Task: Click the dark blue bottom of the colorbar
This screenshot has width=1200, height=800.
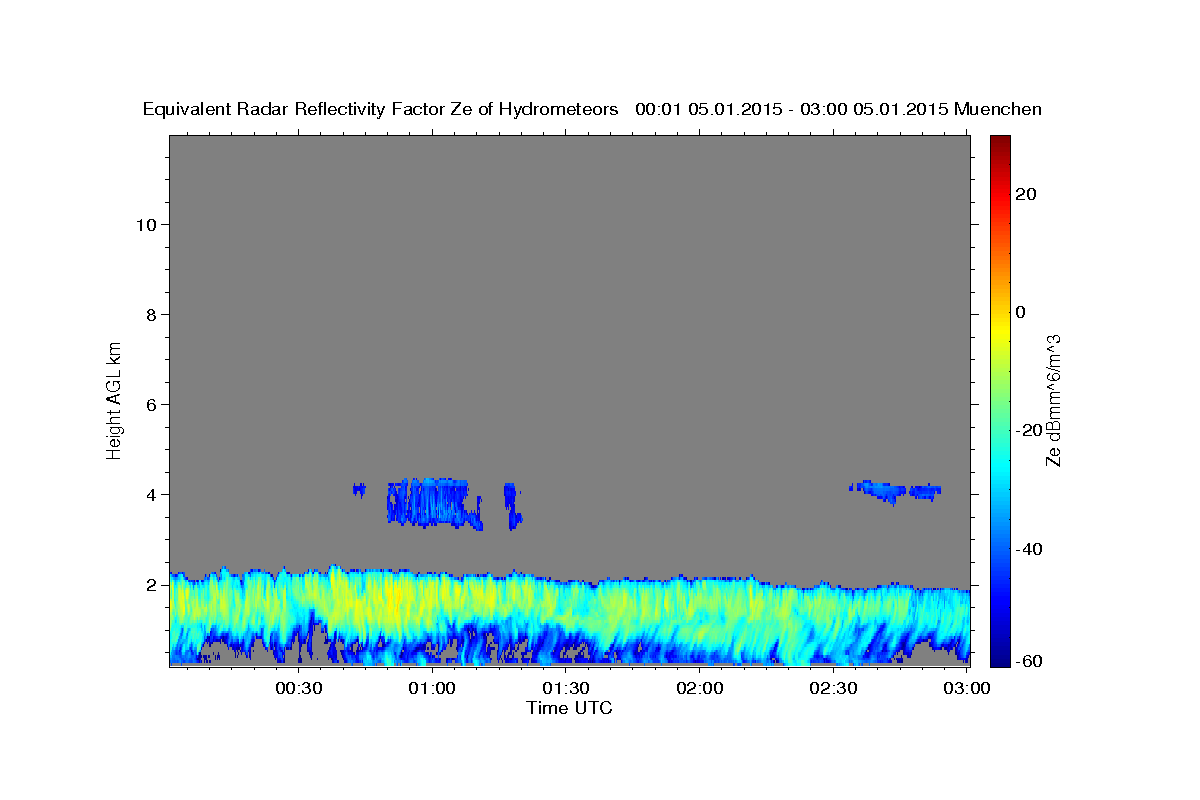Action: (x=1000, y=658)
